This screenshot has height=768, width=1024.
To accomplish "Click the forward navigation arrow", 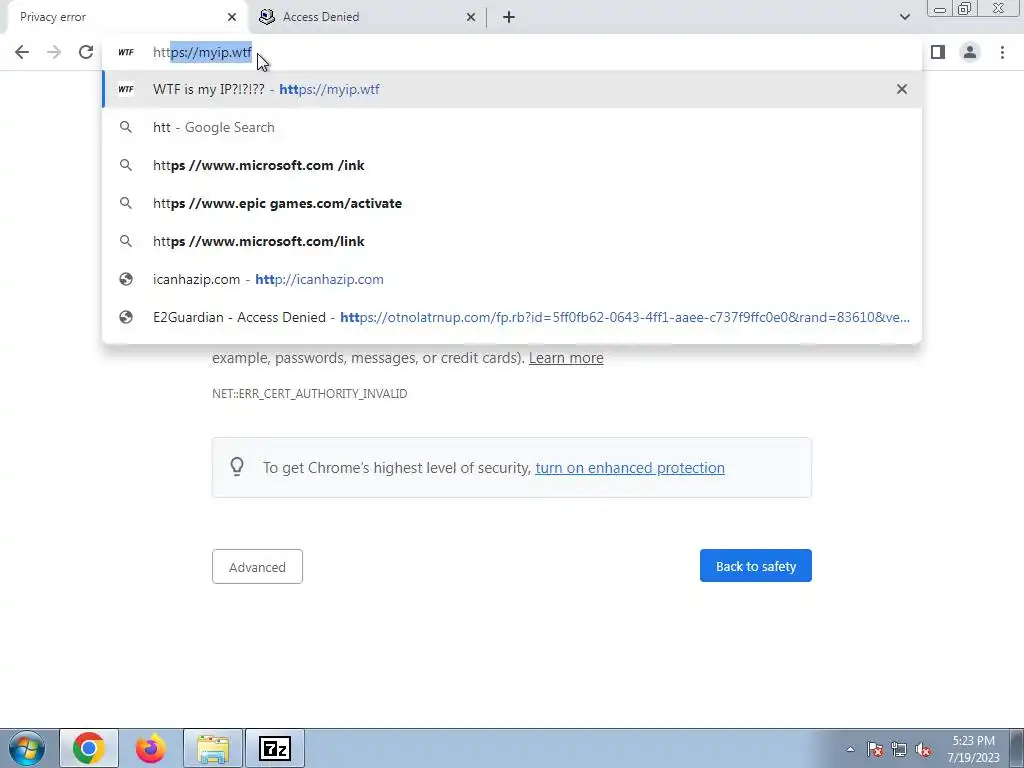I will 54,52.
